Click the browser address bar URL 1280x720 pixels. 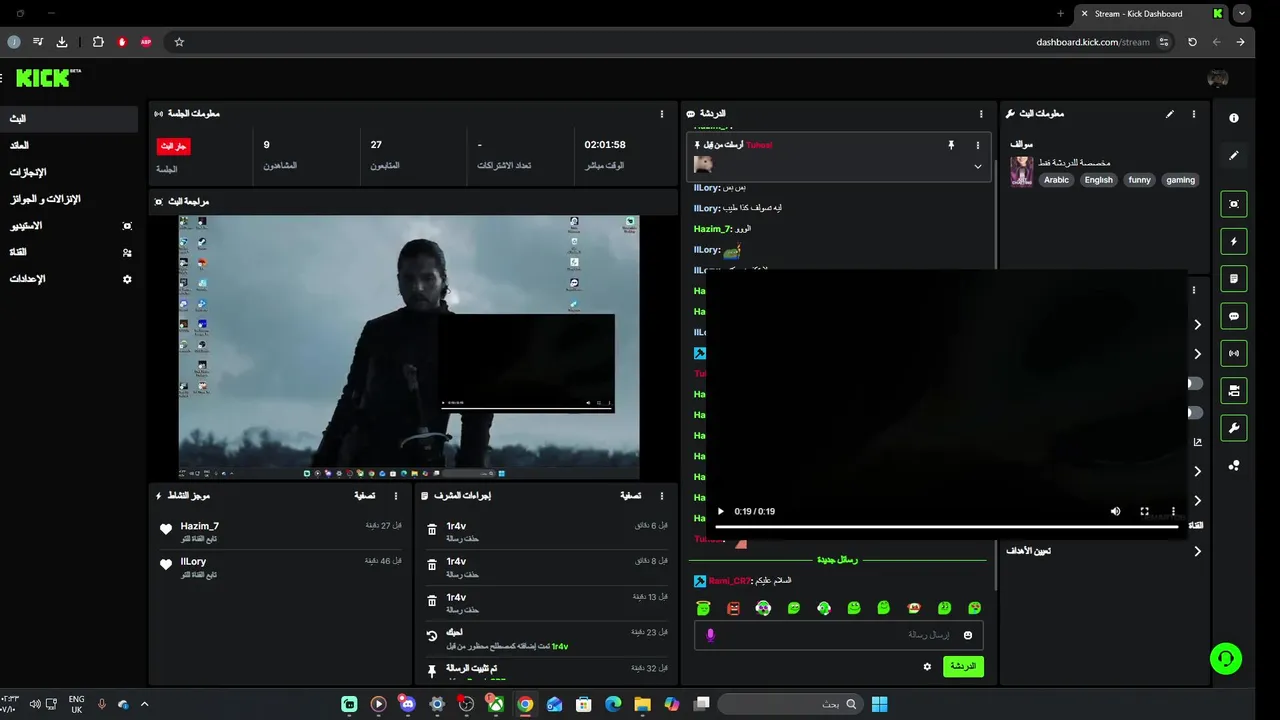click(1093, 42)
